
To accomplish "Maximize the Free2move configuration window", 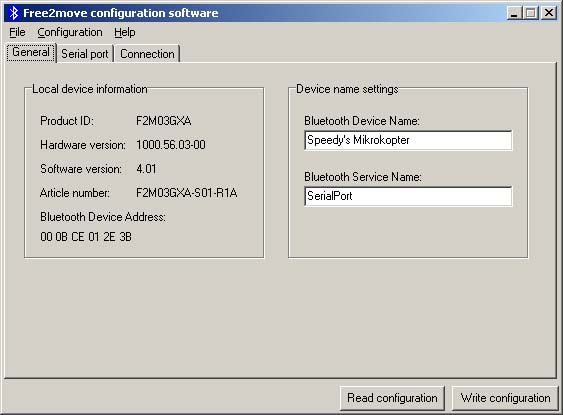I will pos(531,13).
